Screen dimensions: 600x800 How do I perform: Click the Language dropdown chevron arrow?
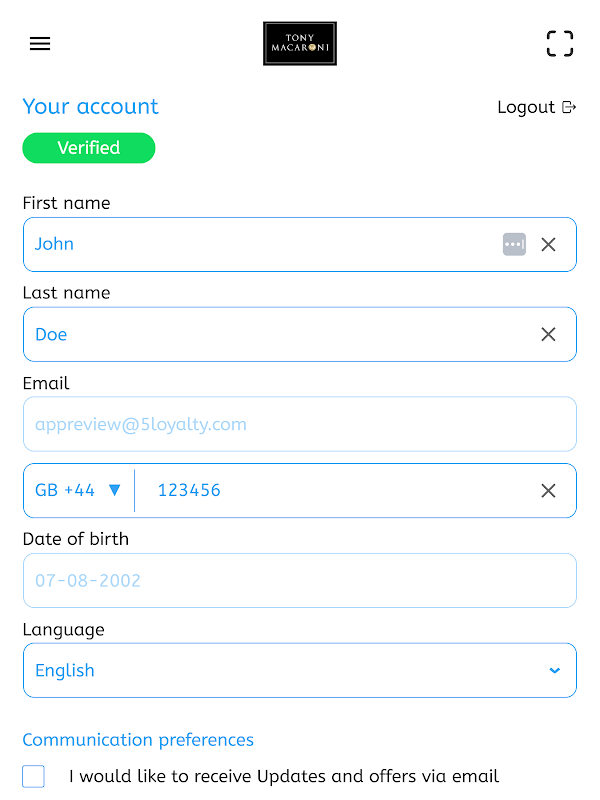[555, 670]
